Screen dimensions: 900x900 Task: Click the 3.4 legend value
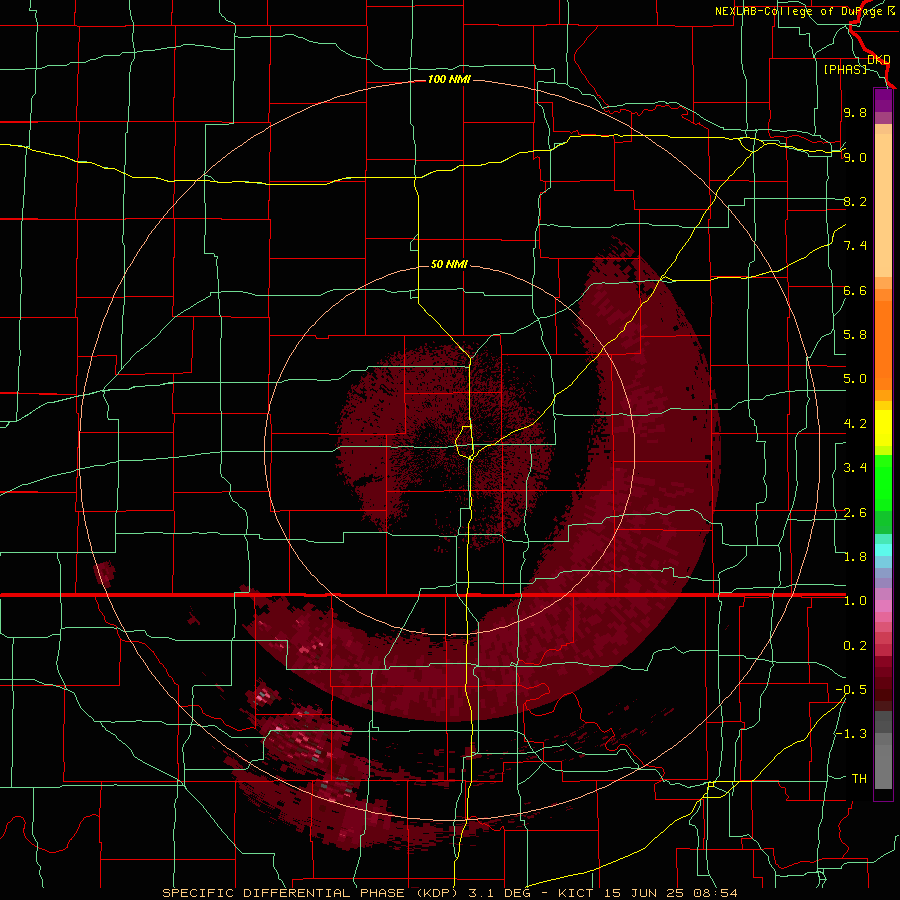855,468
